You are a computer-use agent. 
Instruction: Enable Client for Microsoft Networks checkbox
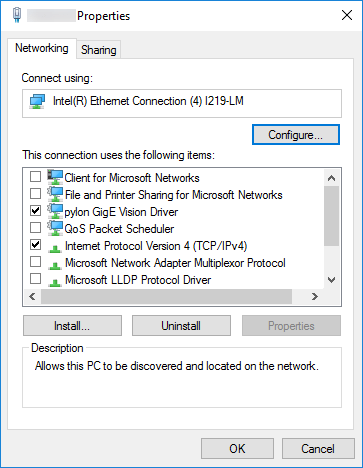36,176
